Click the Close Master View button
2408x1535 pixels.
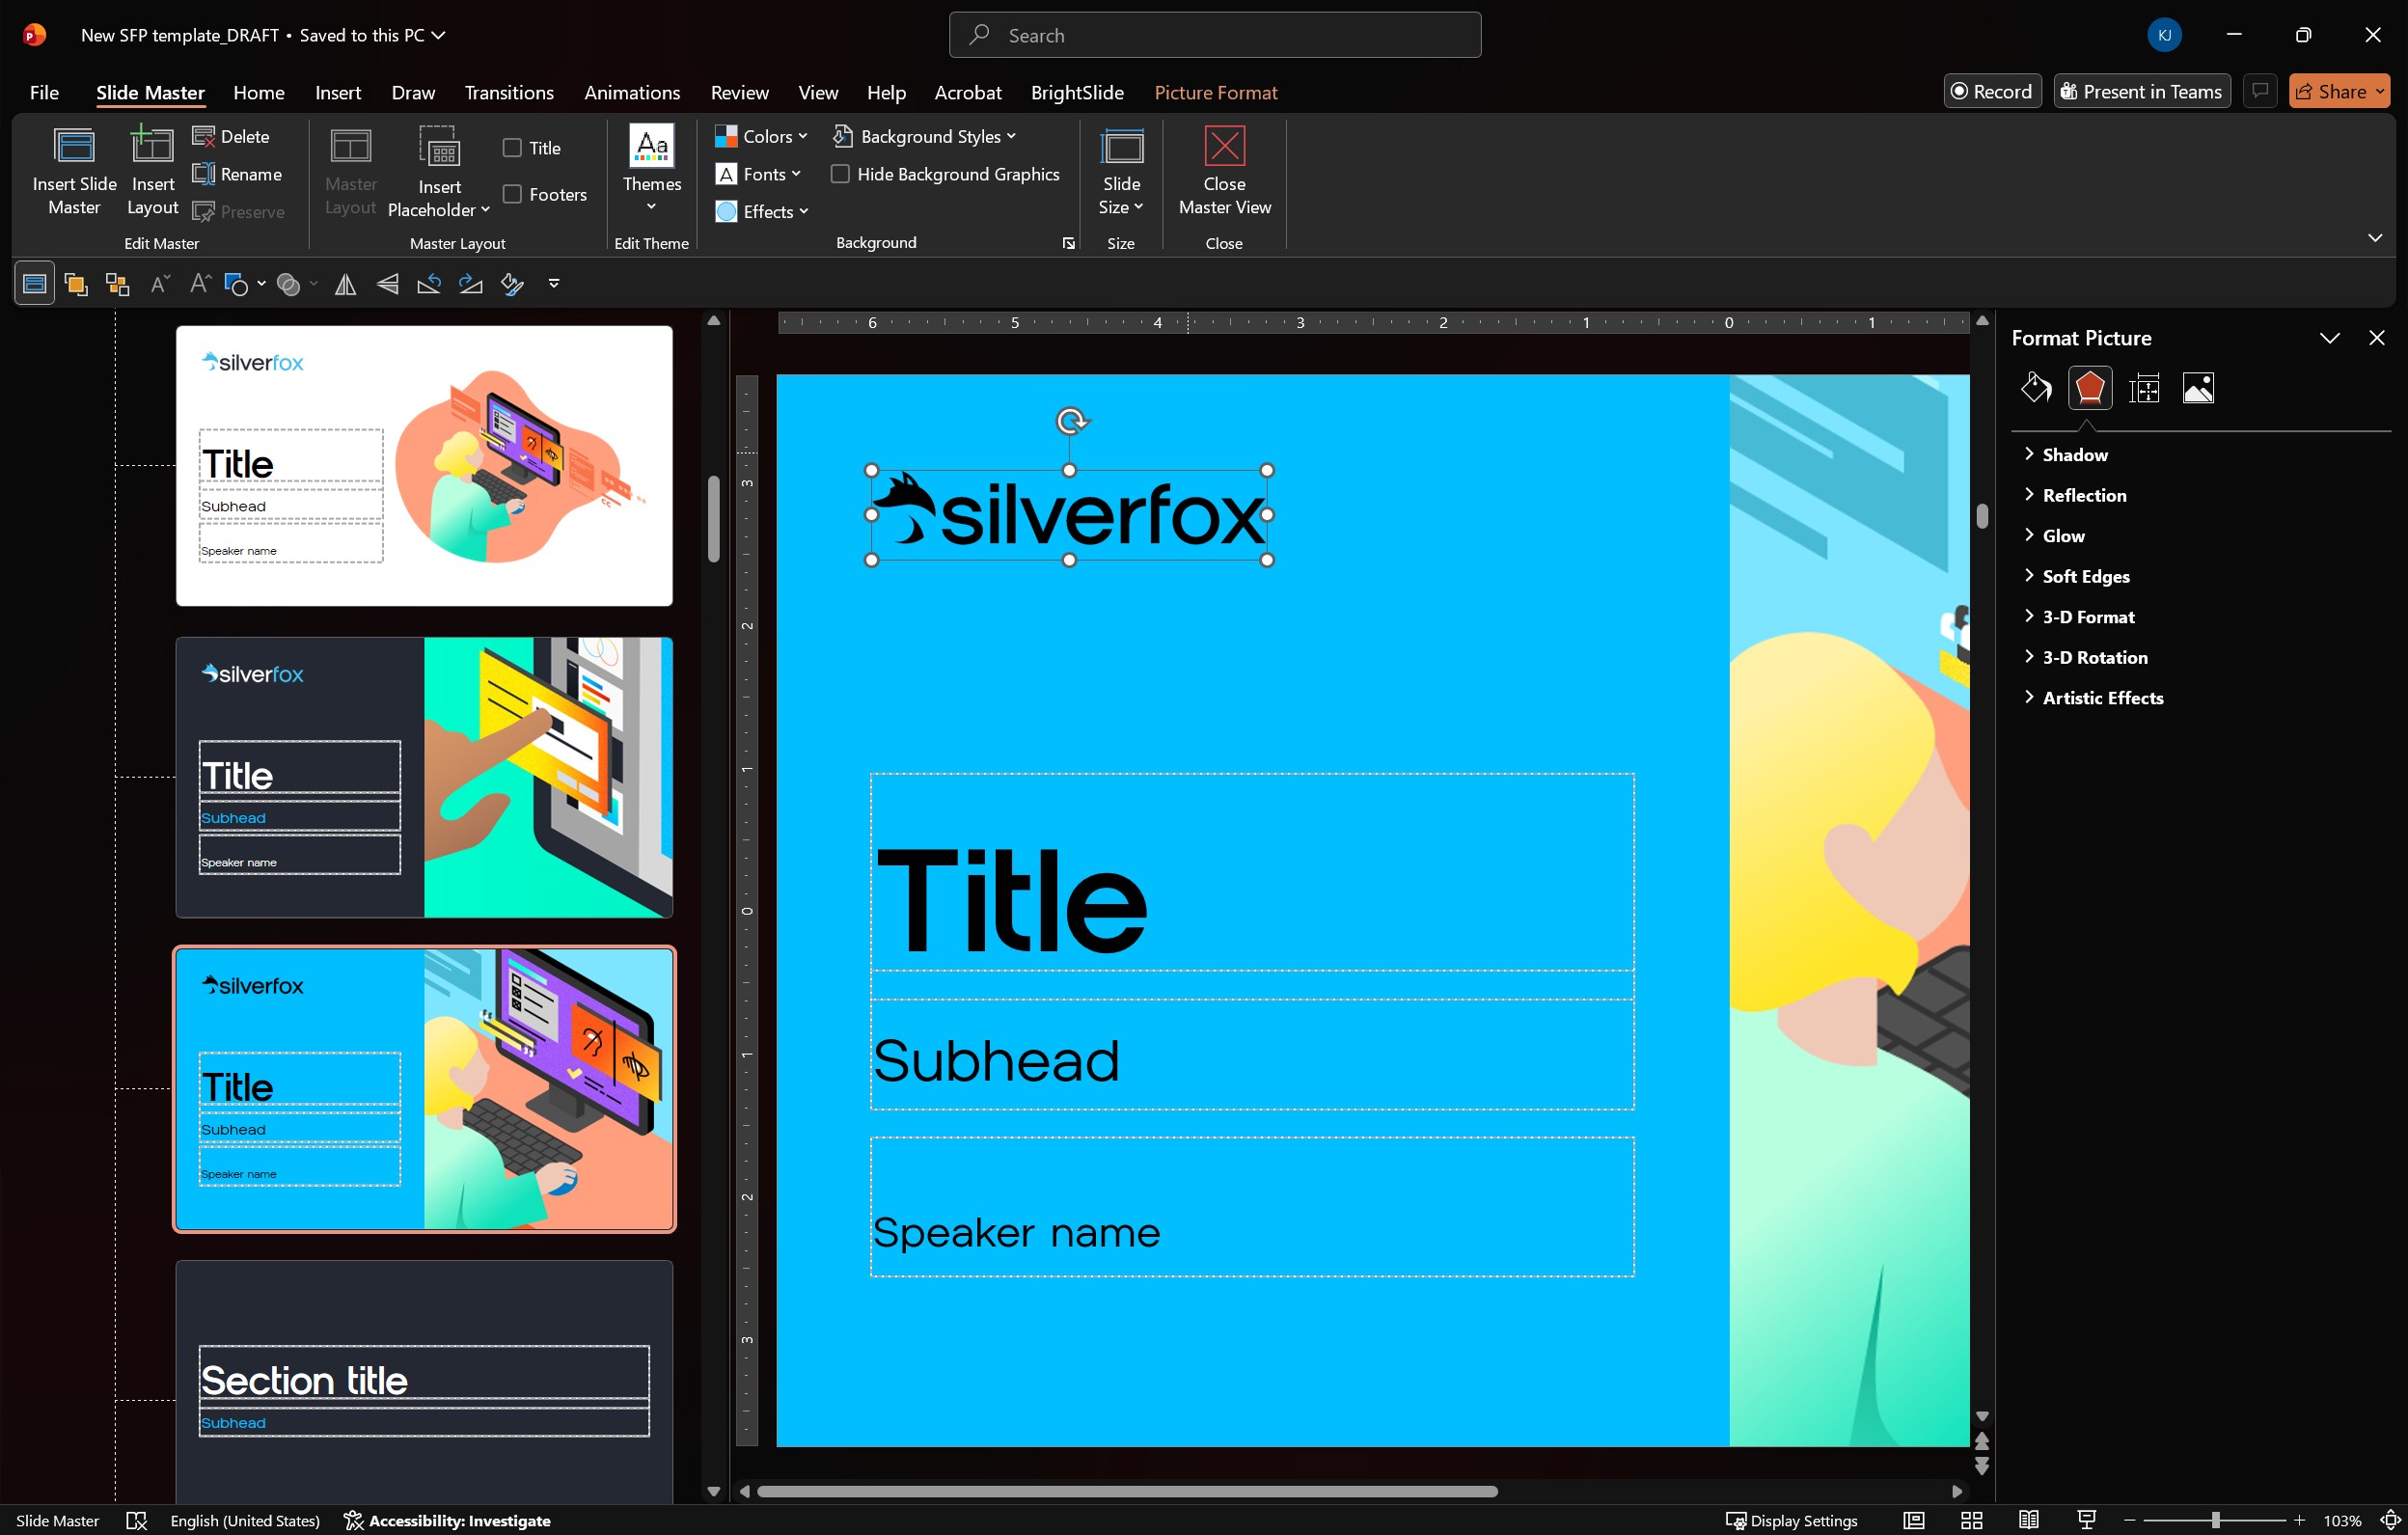(1224, 171)
